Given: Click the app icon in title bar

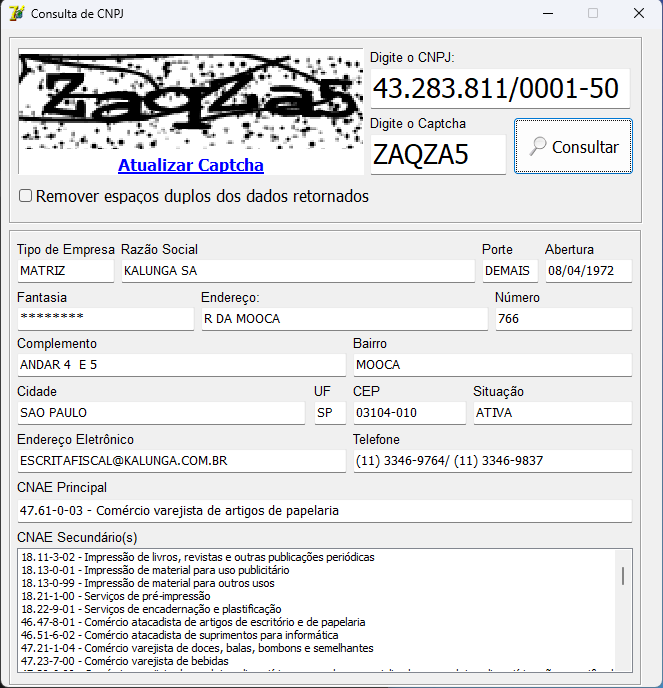Looking at the screenshot, I should (17, 14).
